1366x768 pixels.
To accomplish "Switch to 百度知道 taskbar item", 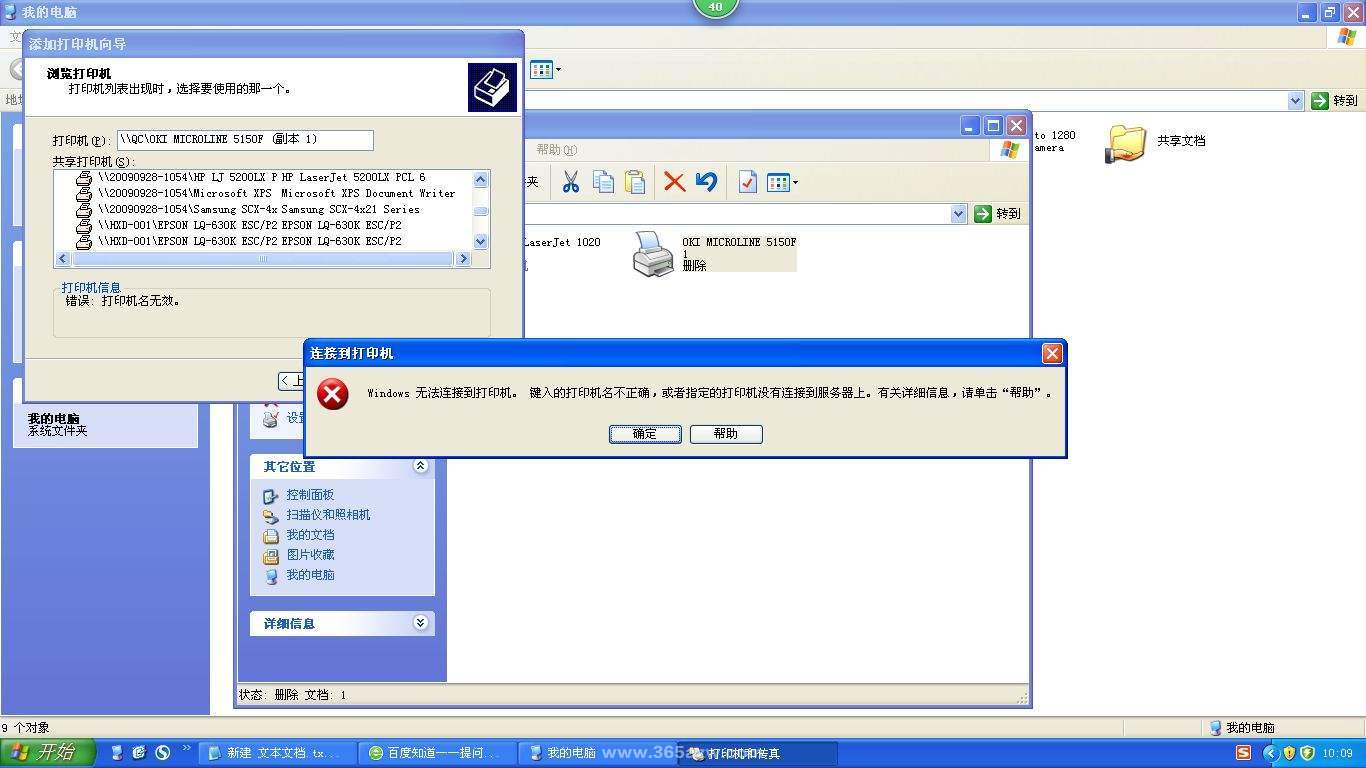I will click(438, 753).
